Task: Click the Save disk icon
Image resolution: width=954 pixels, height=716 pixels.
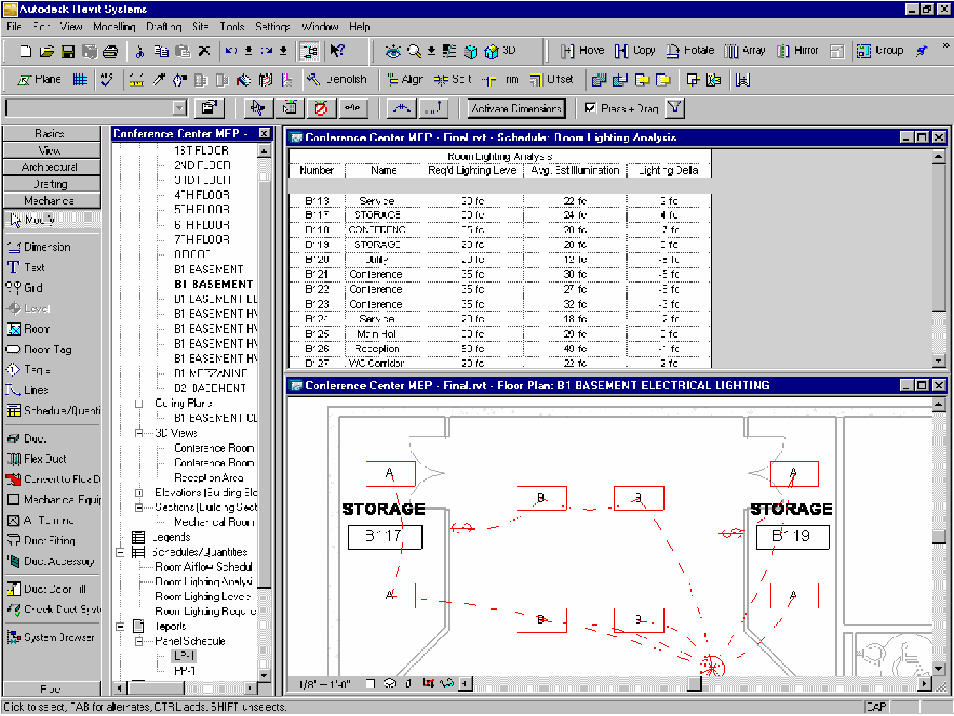Action: coord(68,51)
